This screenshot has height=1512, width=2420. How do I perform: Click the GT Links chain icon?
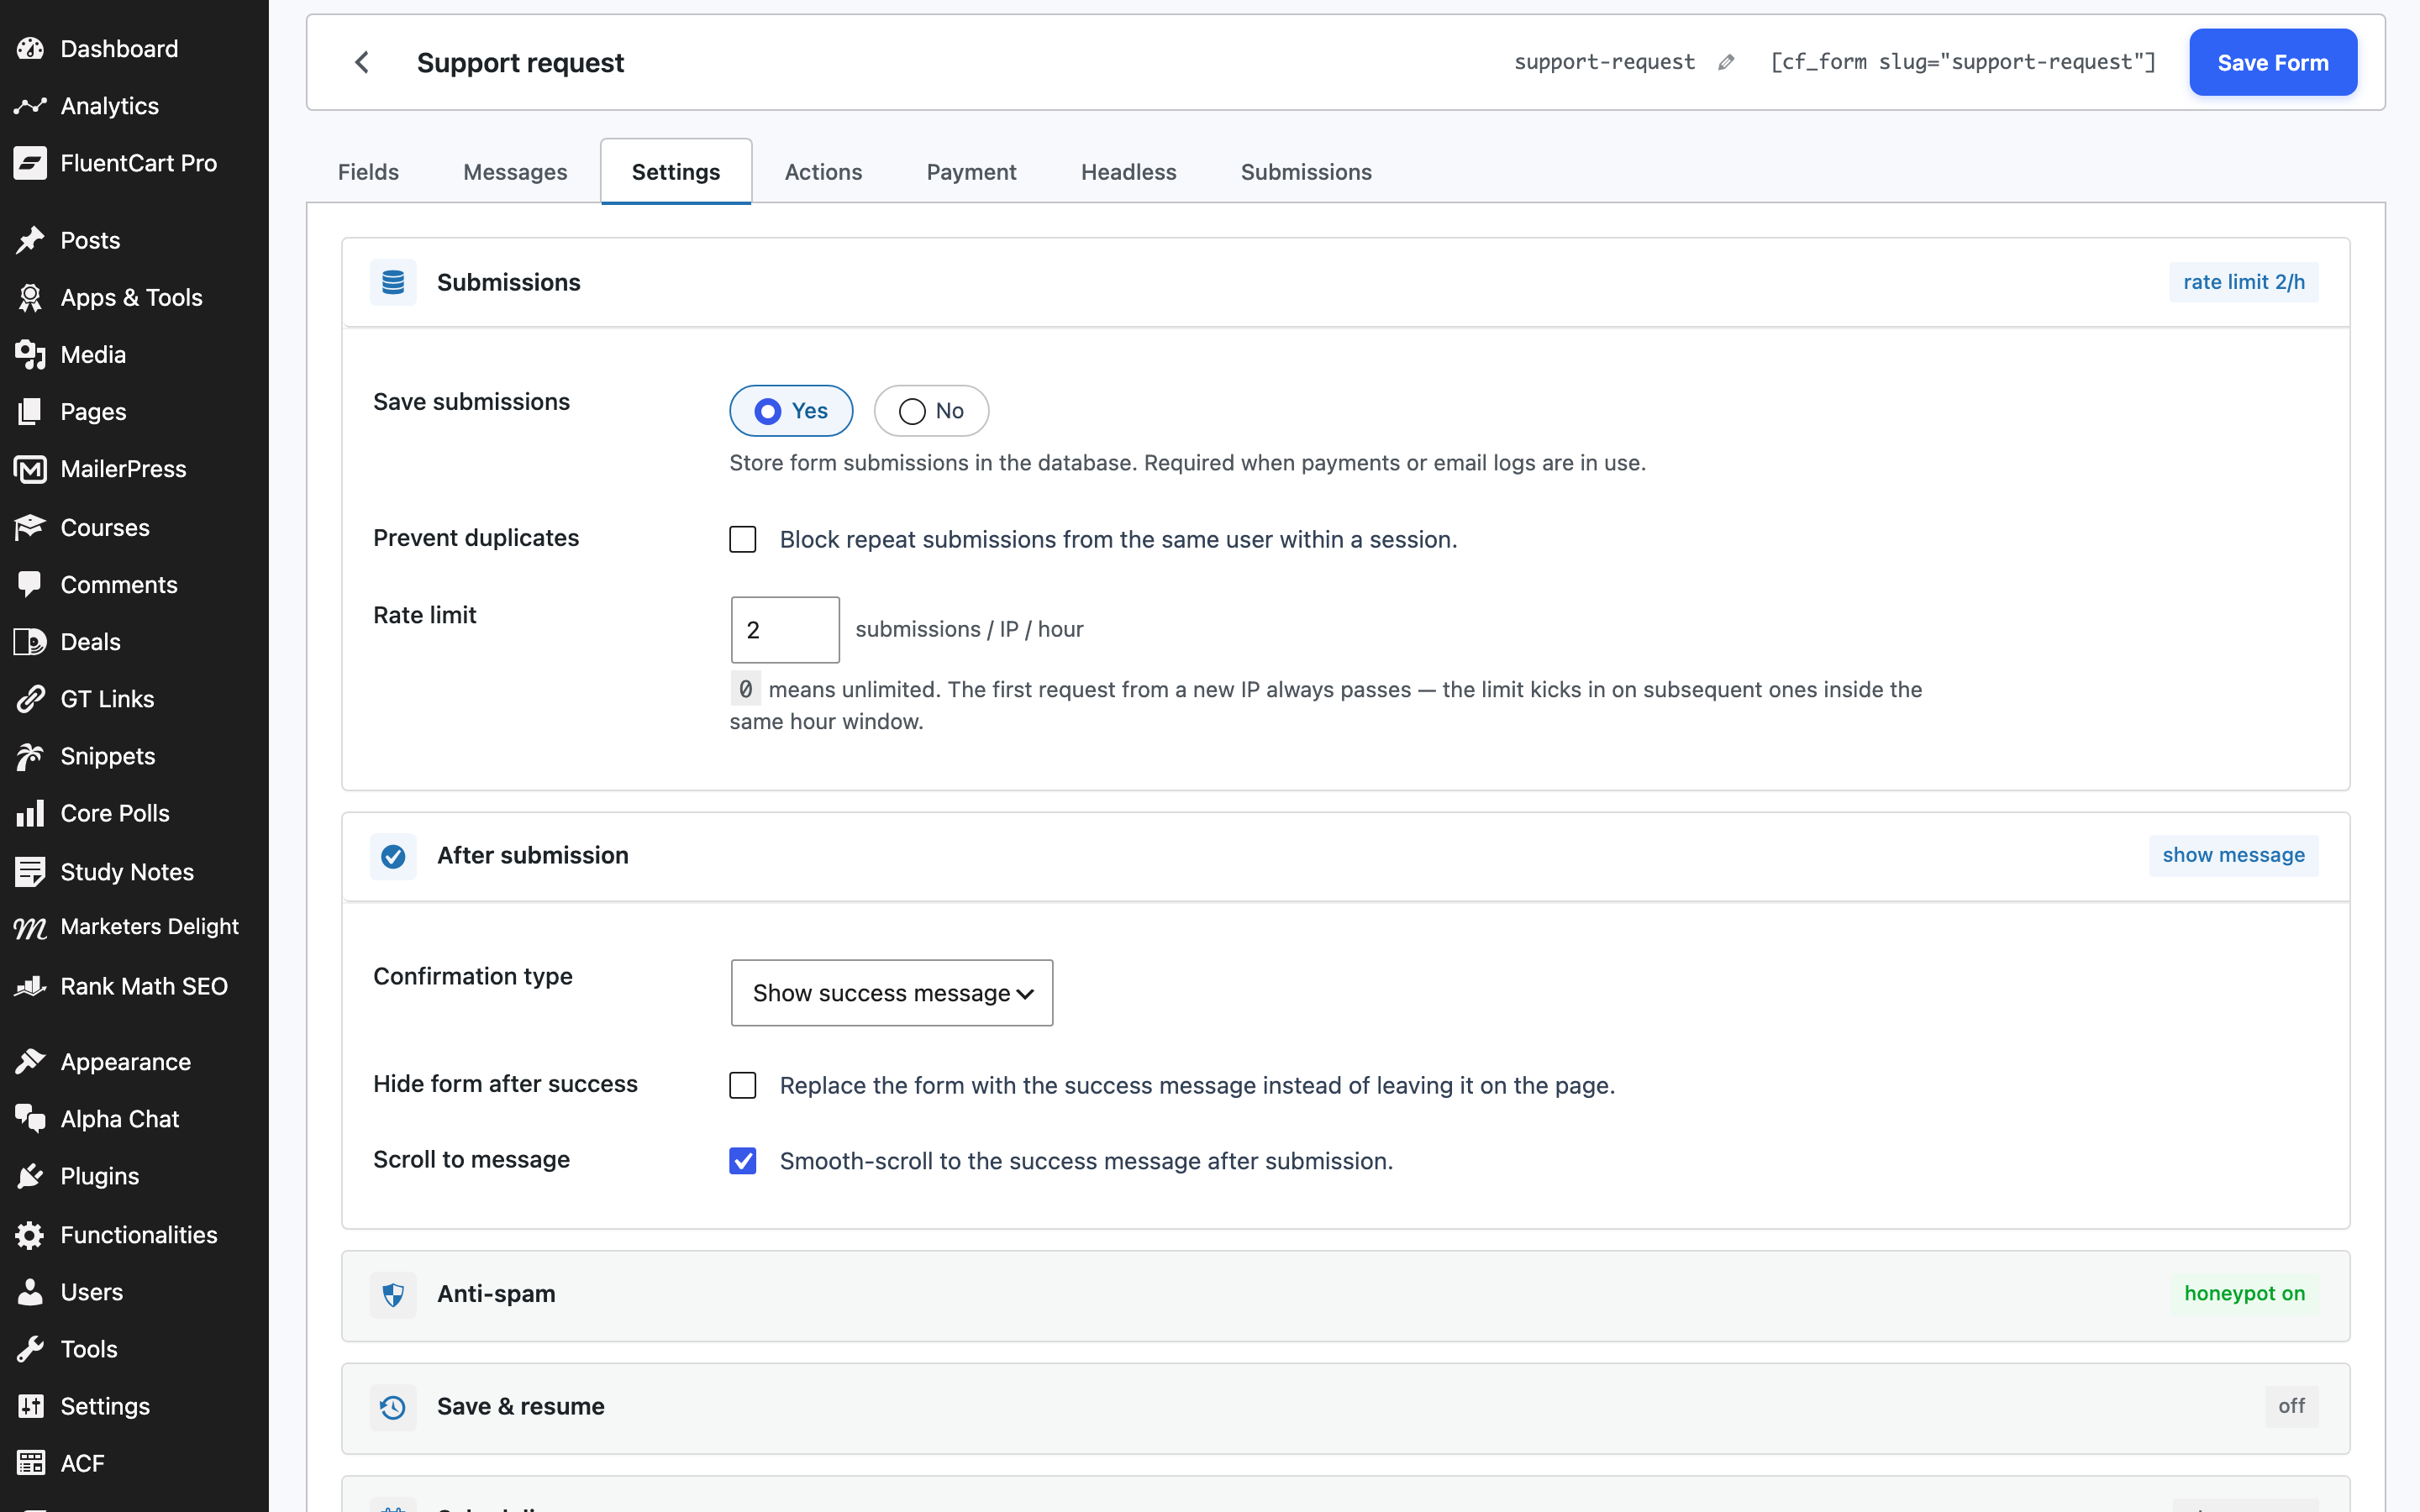coord(30,699)
